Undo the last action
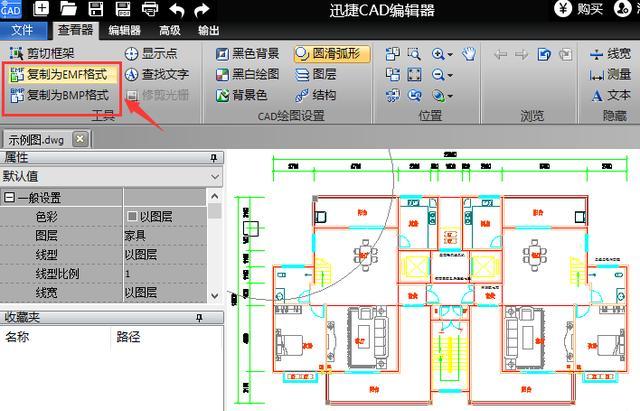The width and height of the screenshot is (640, 411). [177, 10]
